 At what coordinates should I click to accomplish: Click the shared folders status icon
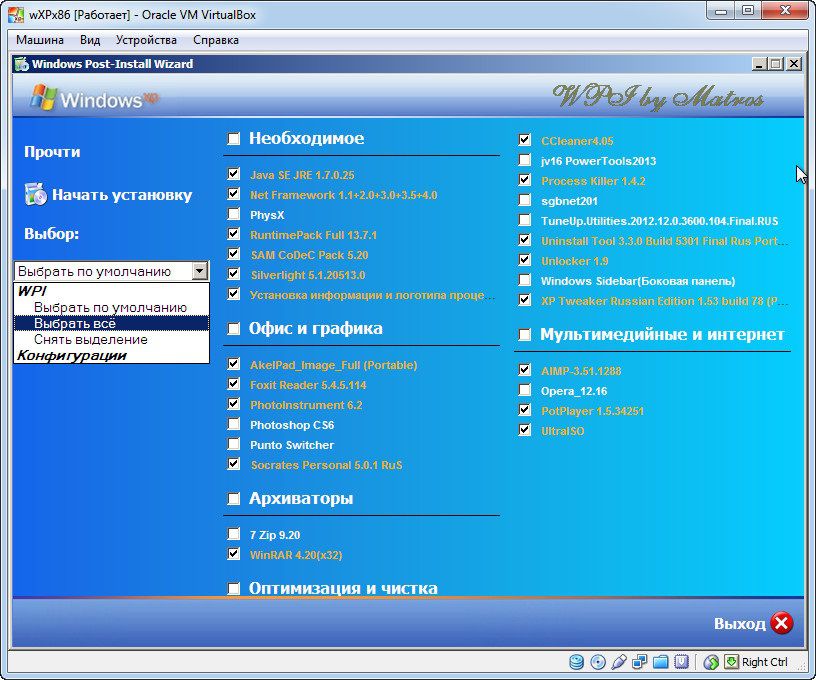[660, 662]
